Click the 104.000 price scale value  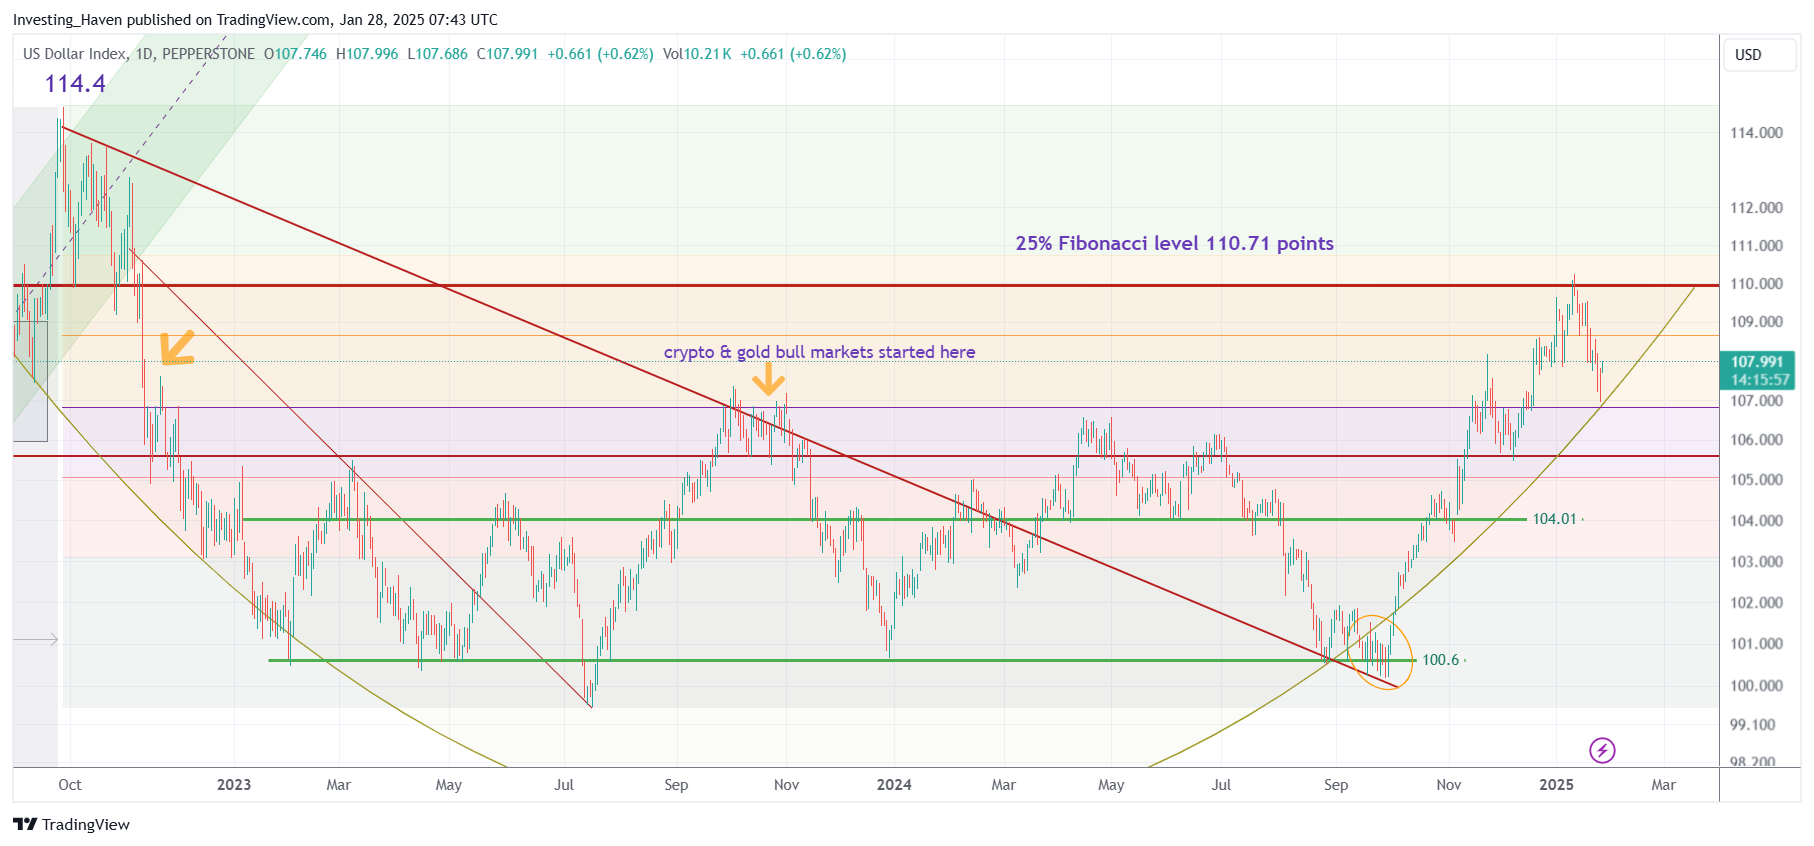(1756, 521)
